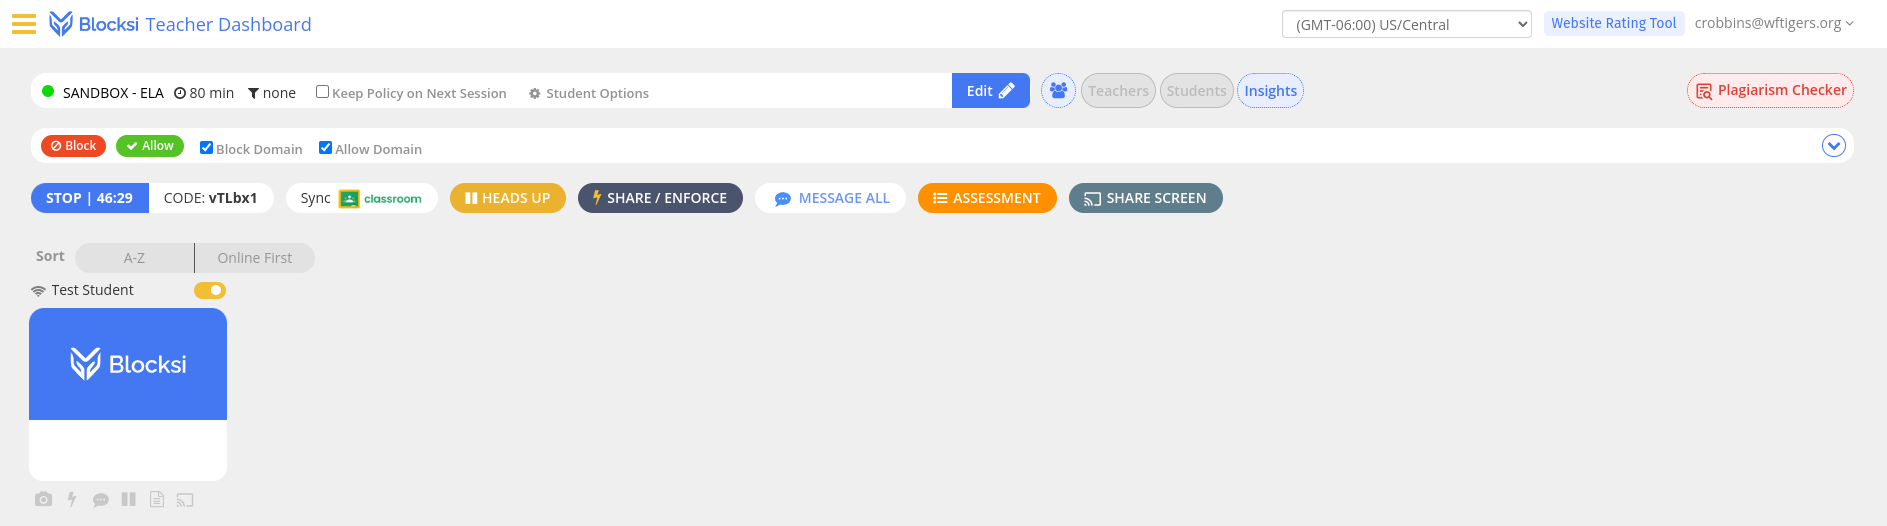Click the lightning bolt icon under Test Student
This screenshot has height=526, width=1887.
72,499
